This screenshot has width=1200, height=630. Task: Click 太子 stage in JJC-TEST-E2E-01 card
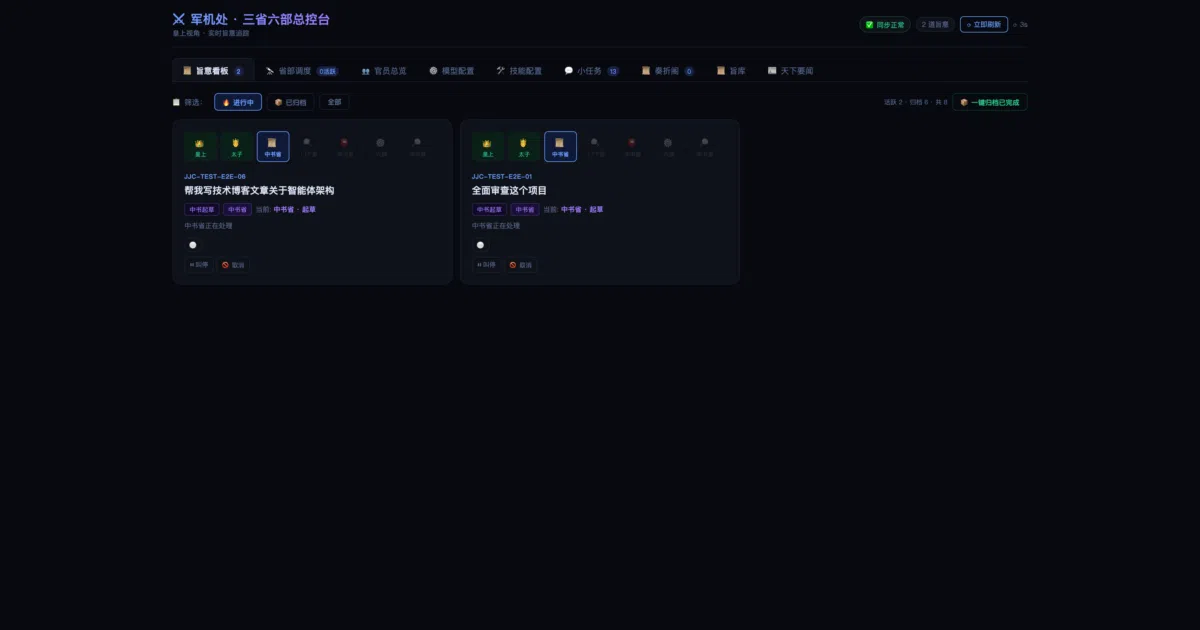[x=524, y=147]
